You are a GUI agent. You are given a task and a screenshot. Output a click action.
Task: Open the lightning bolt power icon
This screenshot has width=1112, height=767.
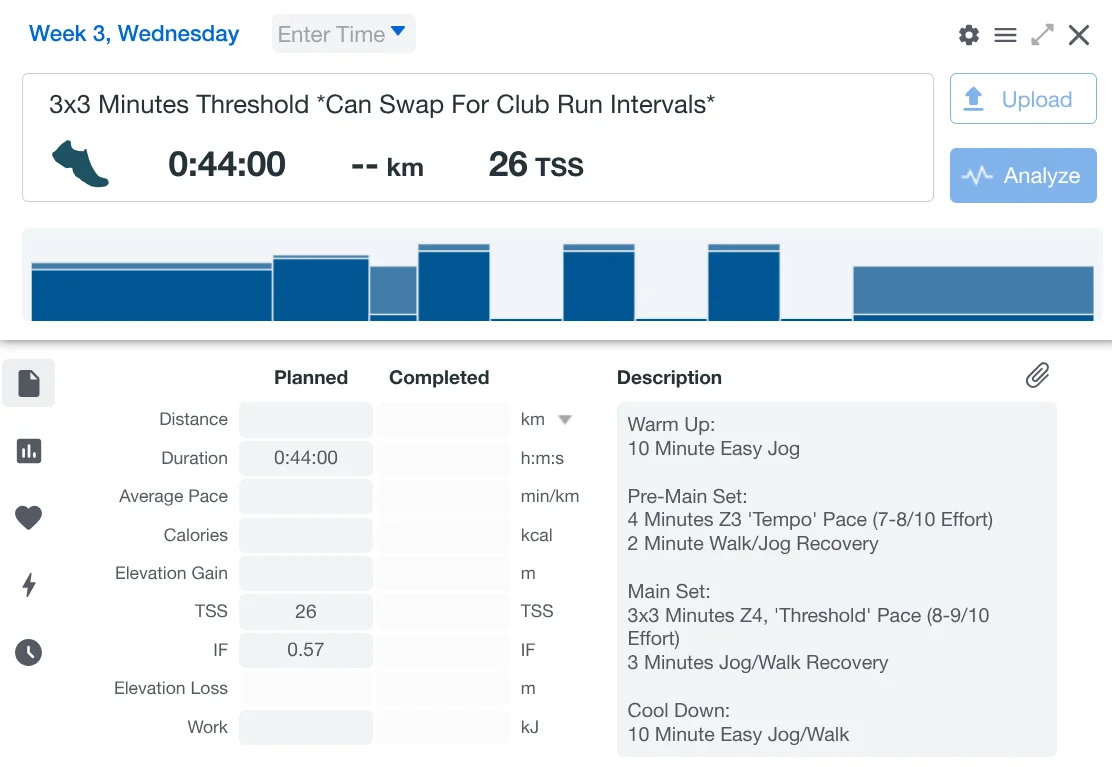pyautogui.click(x=29, y=585)
